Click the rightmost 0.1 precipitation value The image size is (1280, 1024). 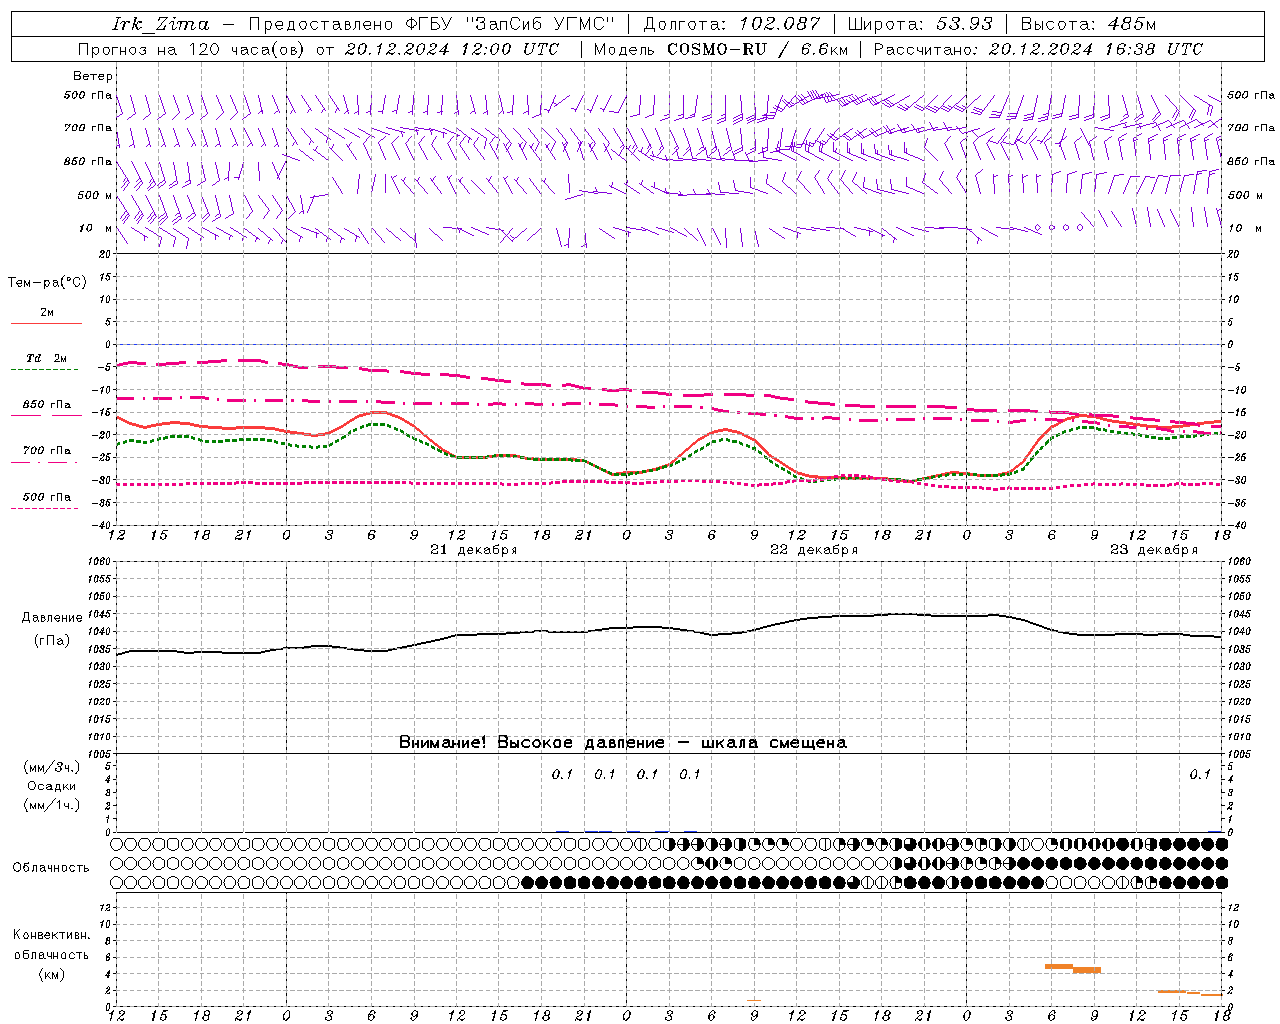1200,774
